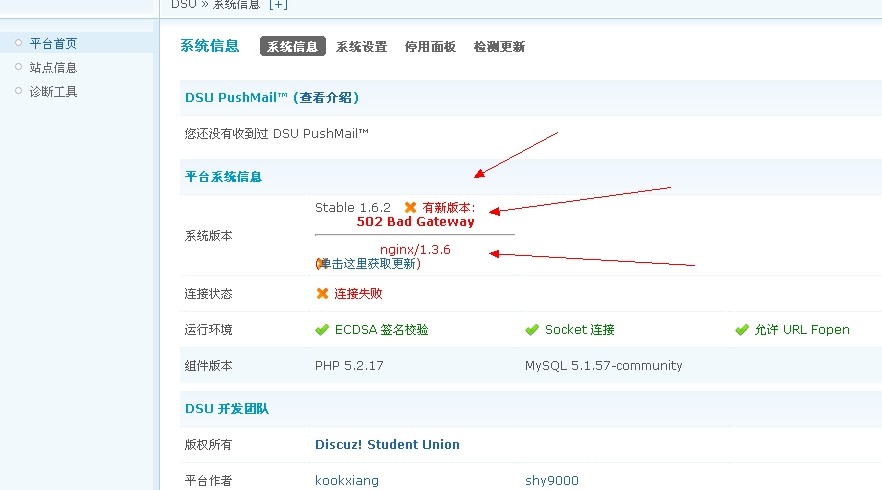Open 站点信息 in the sidebar
This screenshot has width=882, height=490.
click(53, 68)
